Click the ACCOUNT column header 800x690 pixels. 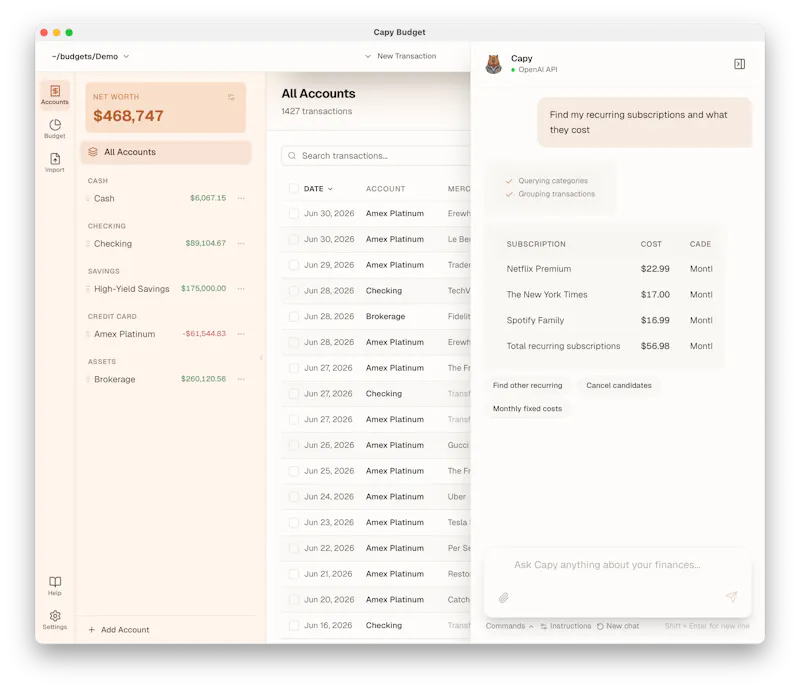[x=385, y=189]
